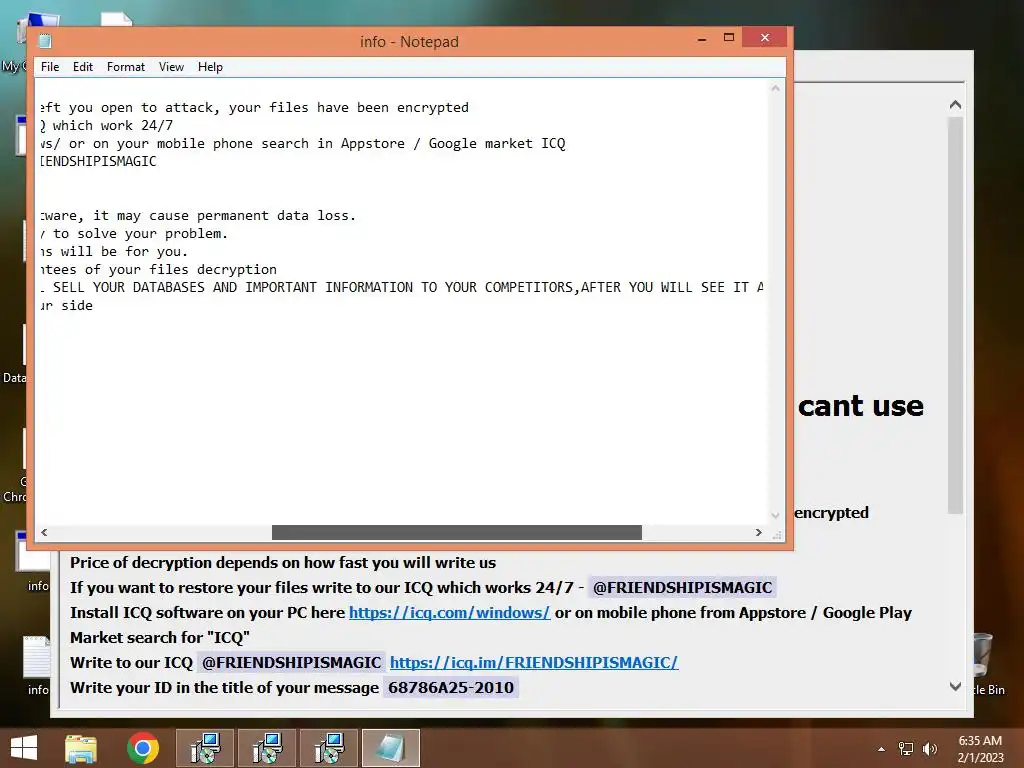Open the taskbar clock showing 6:35 AM
This screenshot has height=768, width=1024.
pos(980,748)
